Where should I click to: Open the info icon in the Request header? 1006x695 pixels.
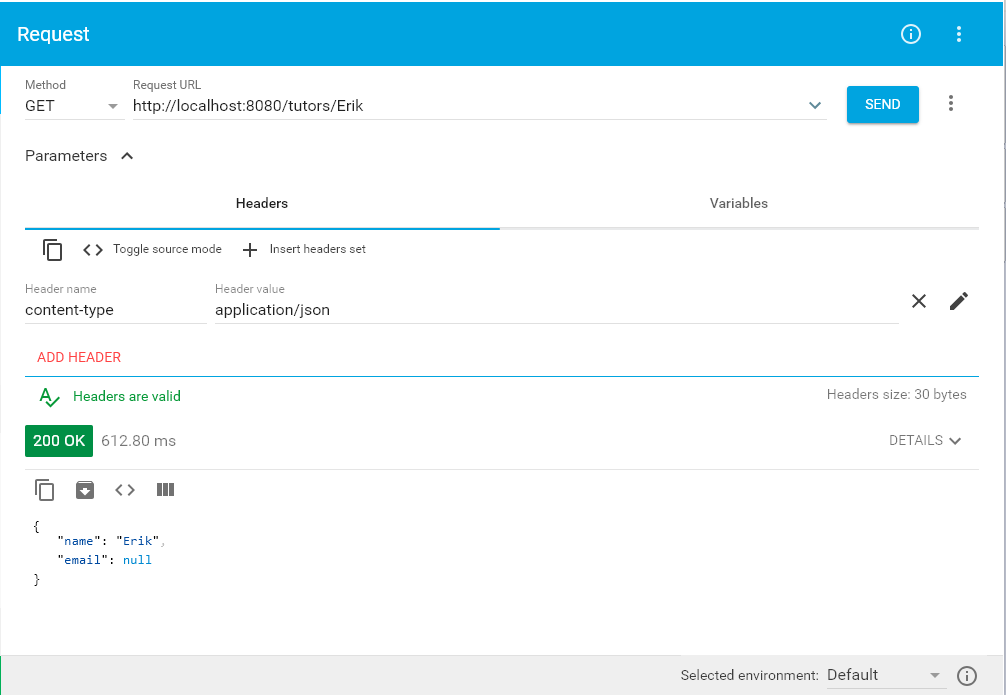click(x=911, y=34)
